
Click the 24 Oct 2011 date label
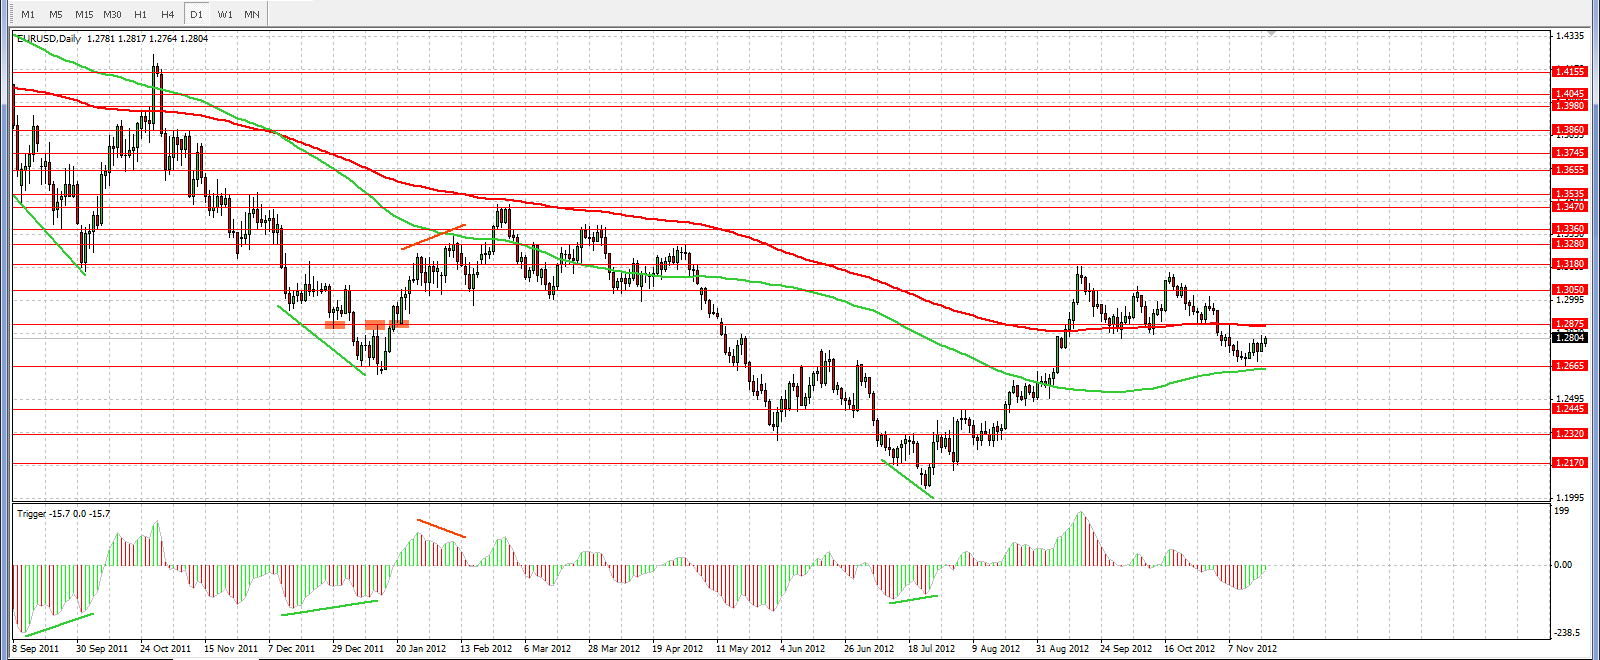tap(165, 648)
